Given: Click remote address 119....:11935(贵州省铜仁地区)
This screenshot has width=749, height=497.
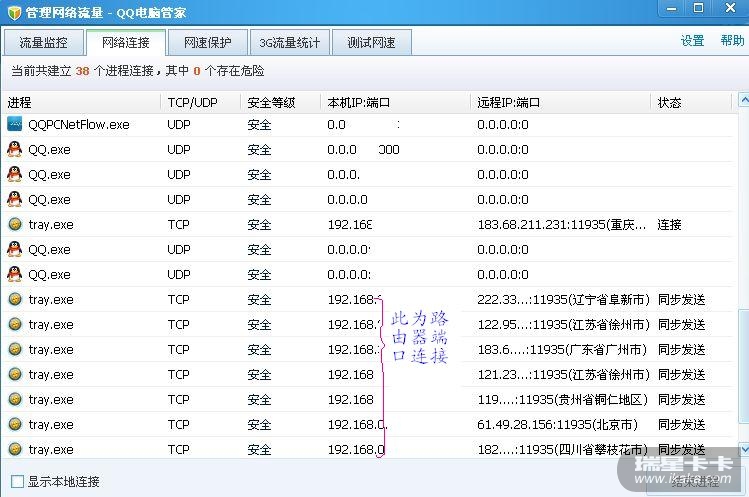Looking at the screenshot, I should click(x=563, y=400).
